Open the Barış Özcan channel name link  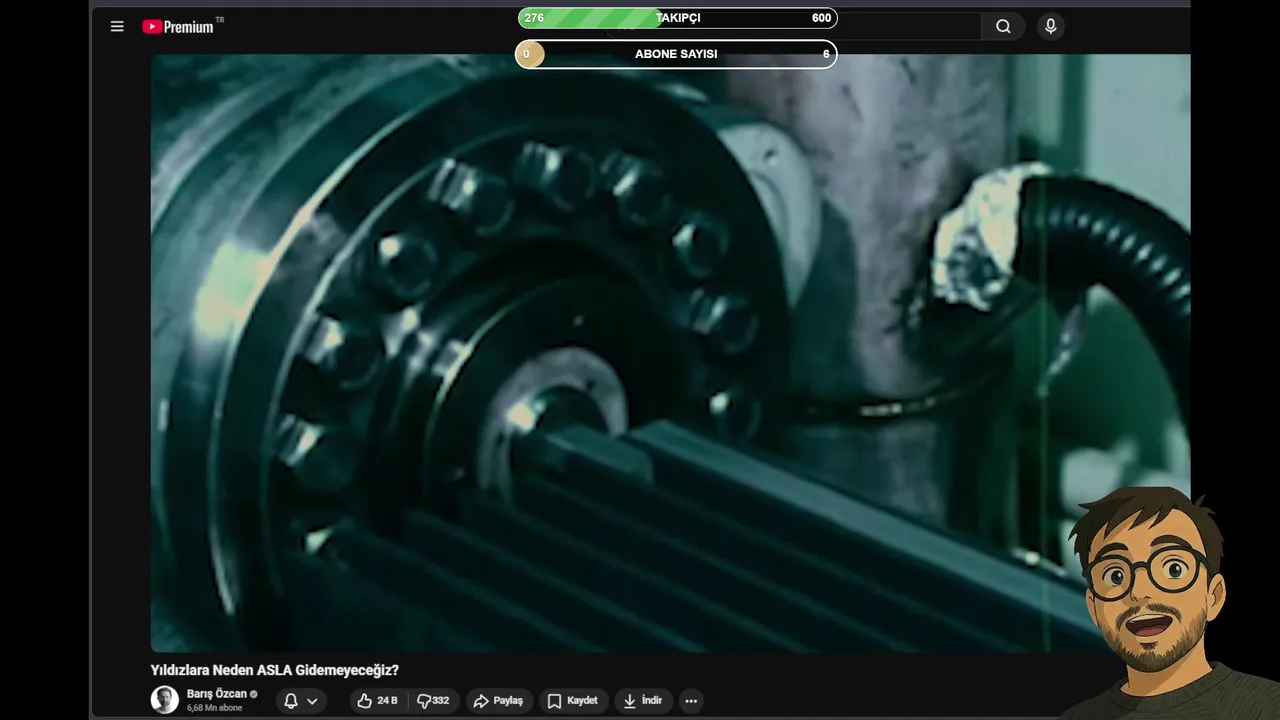[216, 694]
